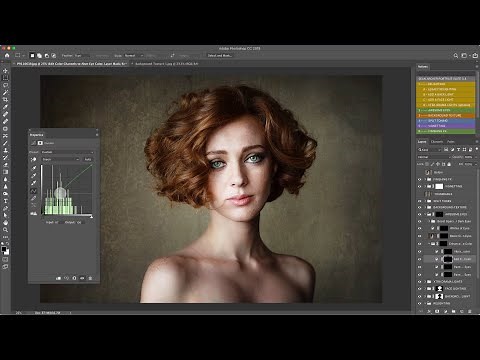Viewport: 480px width, 360px height.
Task: Switch to Background Texture document tab
Action: tap(167, 64)
